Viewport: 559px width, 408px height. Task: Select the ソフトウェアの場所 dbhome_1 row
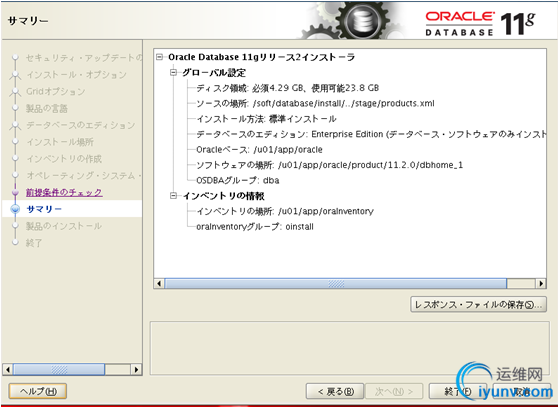329,165
